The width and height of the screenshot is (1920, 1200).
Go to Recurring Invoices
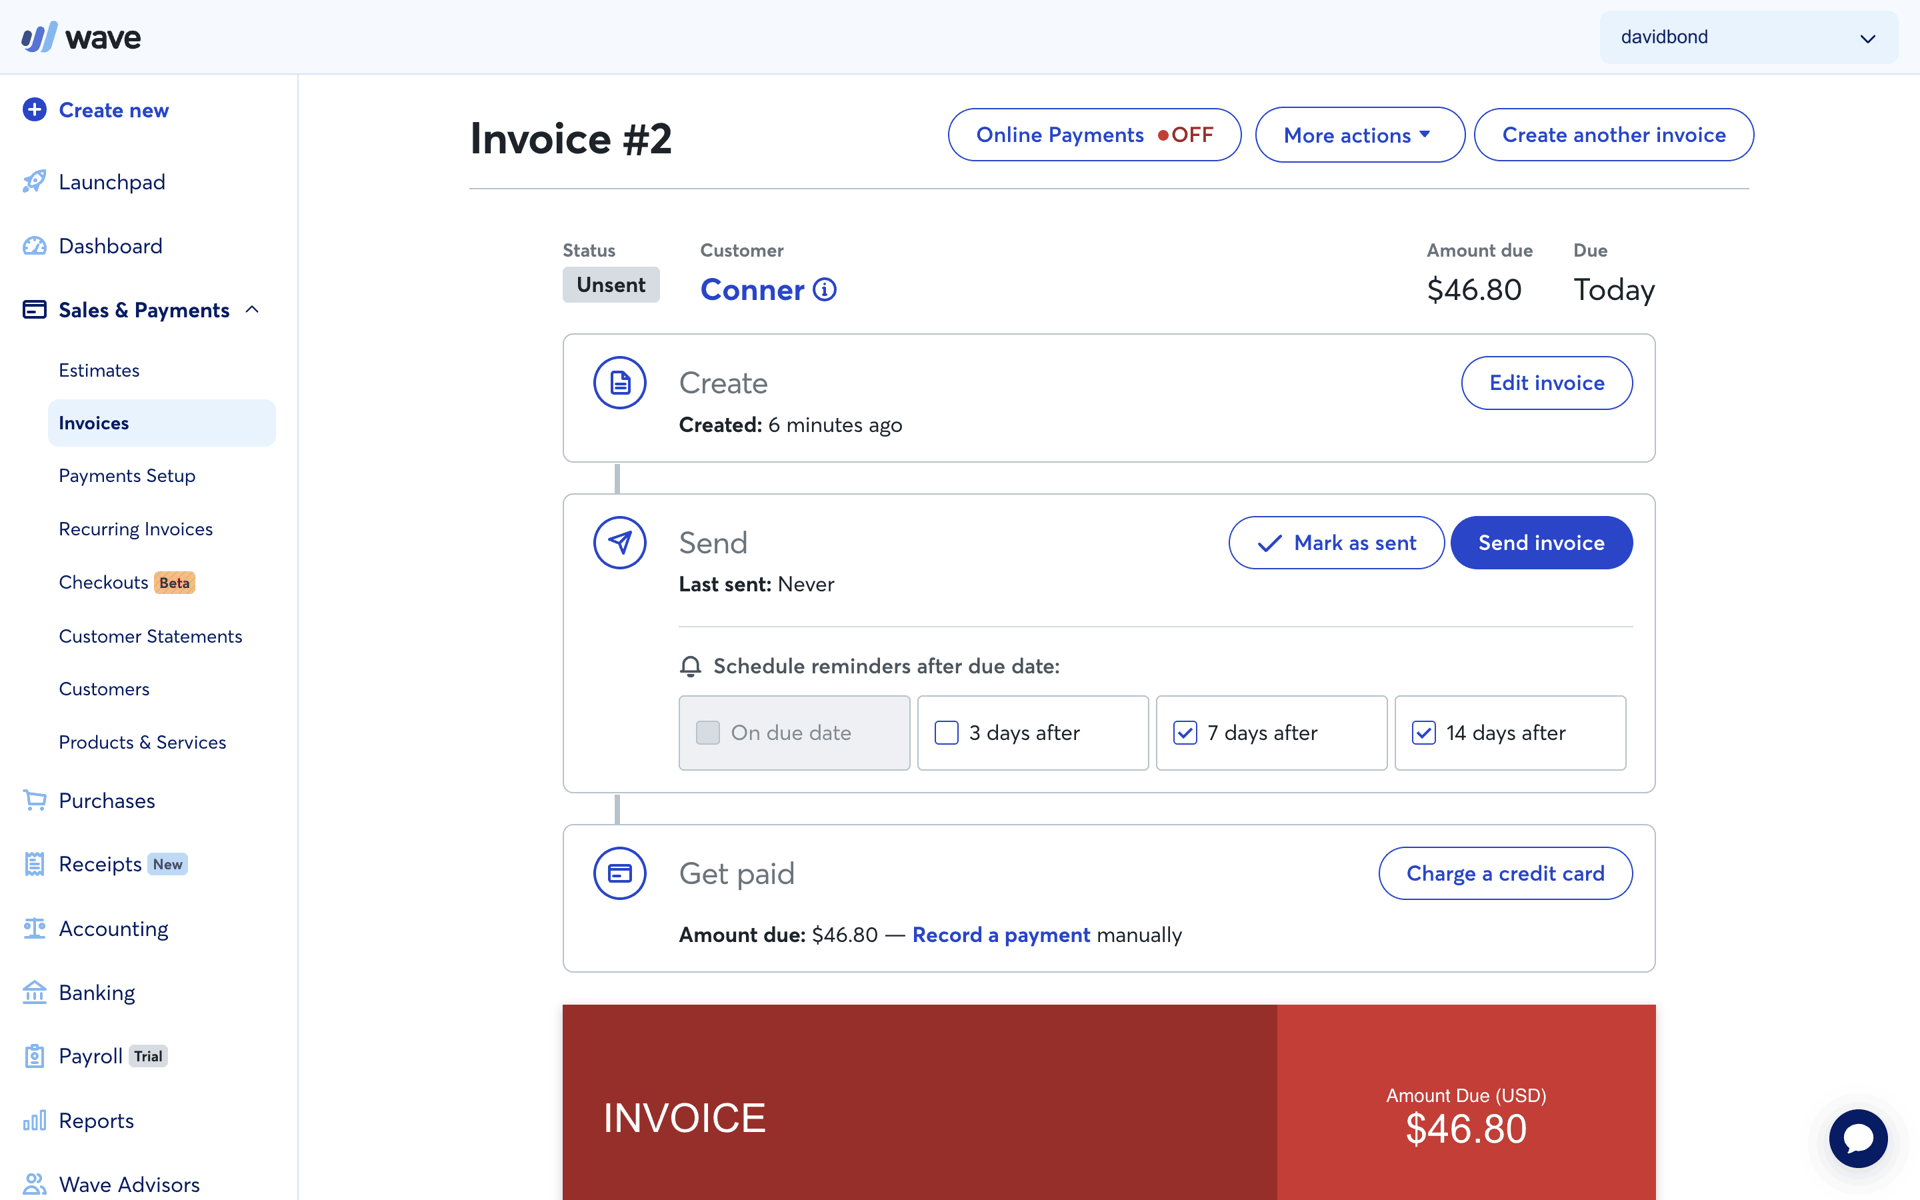(136, 529)
